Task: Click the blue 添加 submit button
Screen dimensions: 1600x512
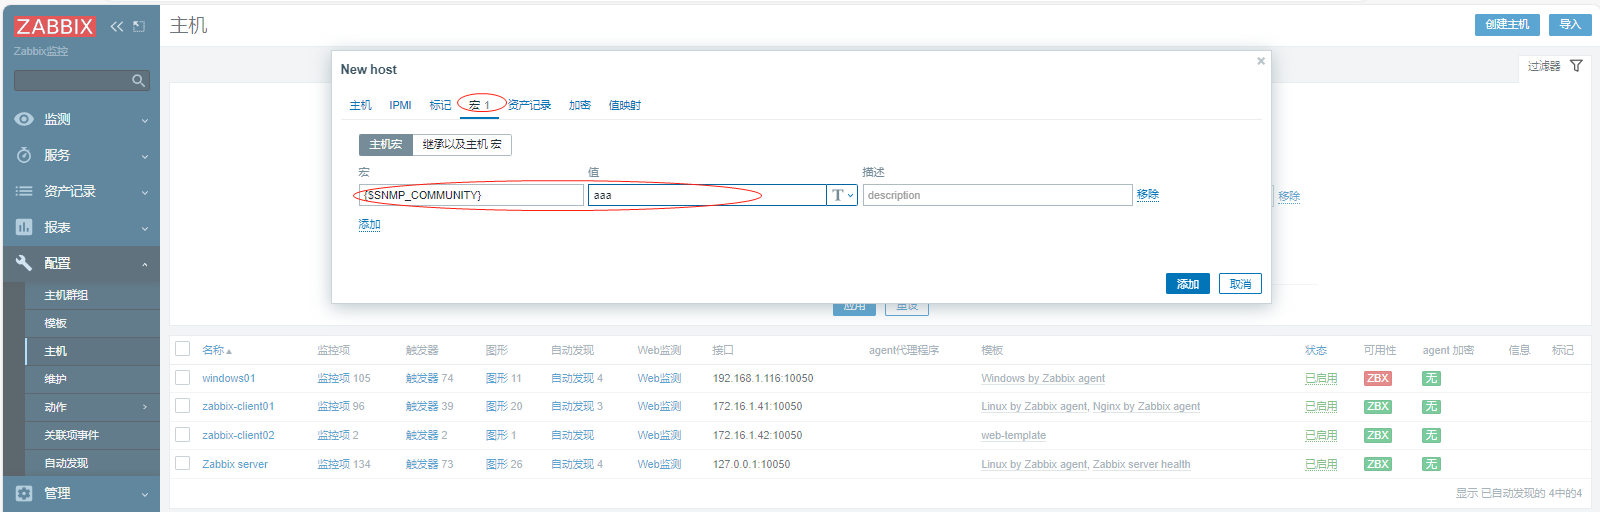Action: pos(1187,284)
